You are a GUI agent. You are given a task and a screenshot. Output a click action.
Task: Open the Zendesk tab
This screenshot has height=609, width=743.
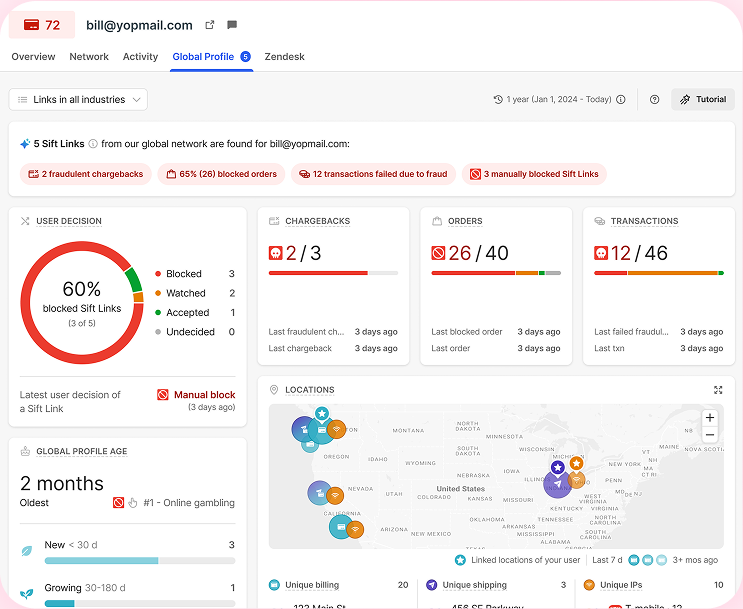pos(284,57)
